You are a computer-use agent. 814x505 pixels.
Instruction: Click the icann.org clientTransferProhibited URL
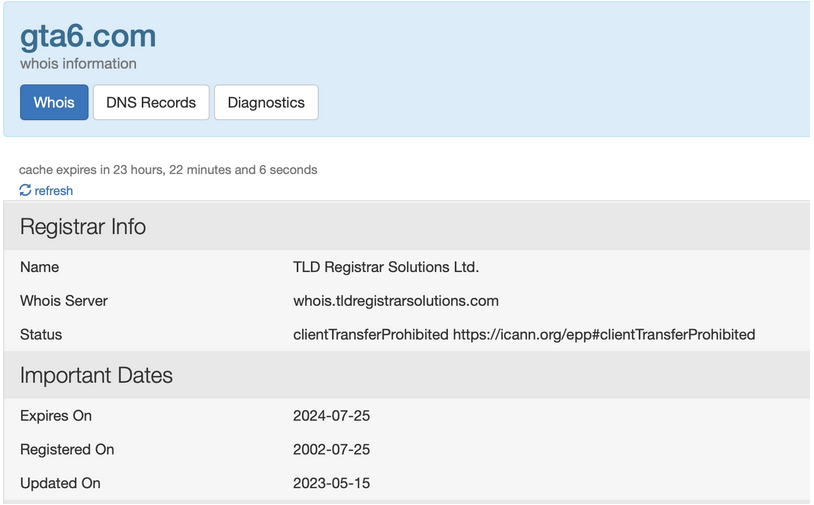click(x=604, y=335)
